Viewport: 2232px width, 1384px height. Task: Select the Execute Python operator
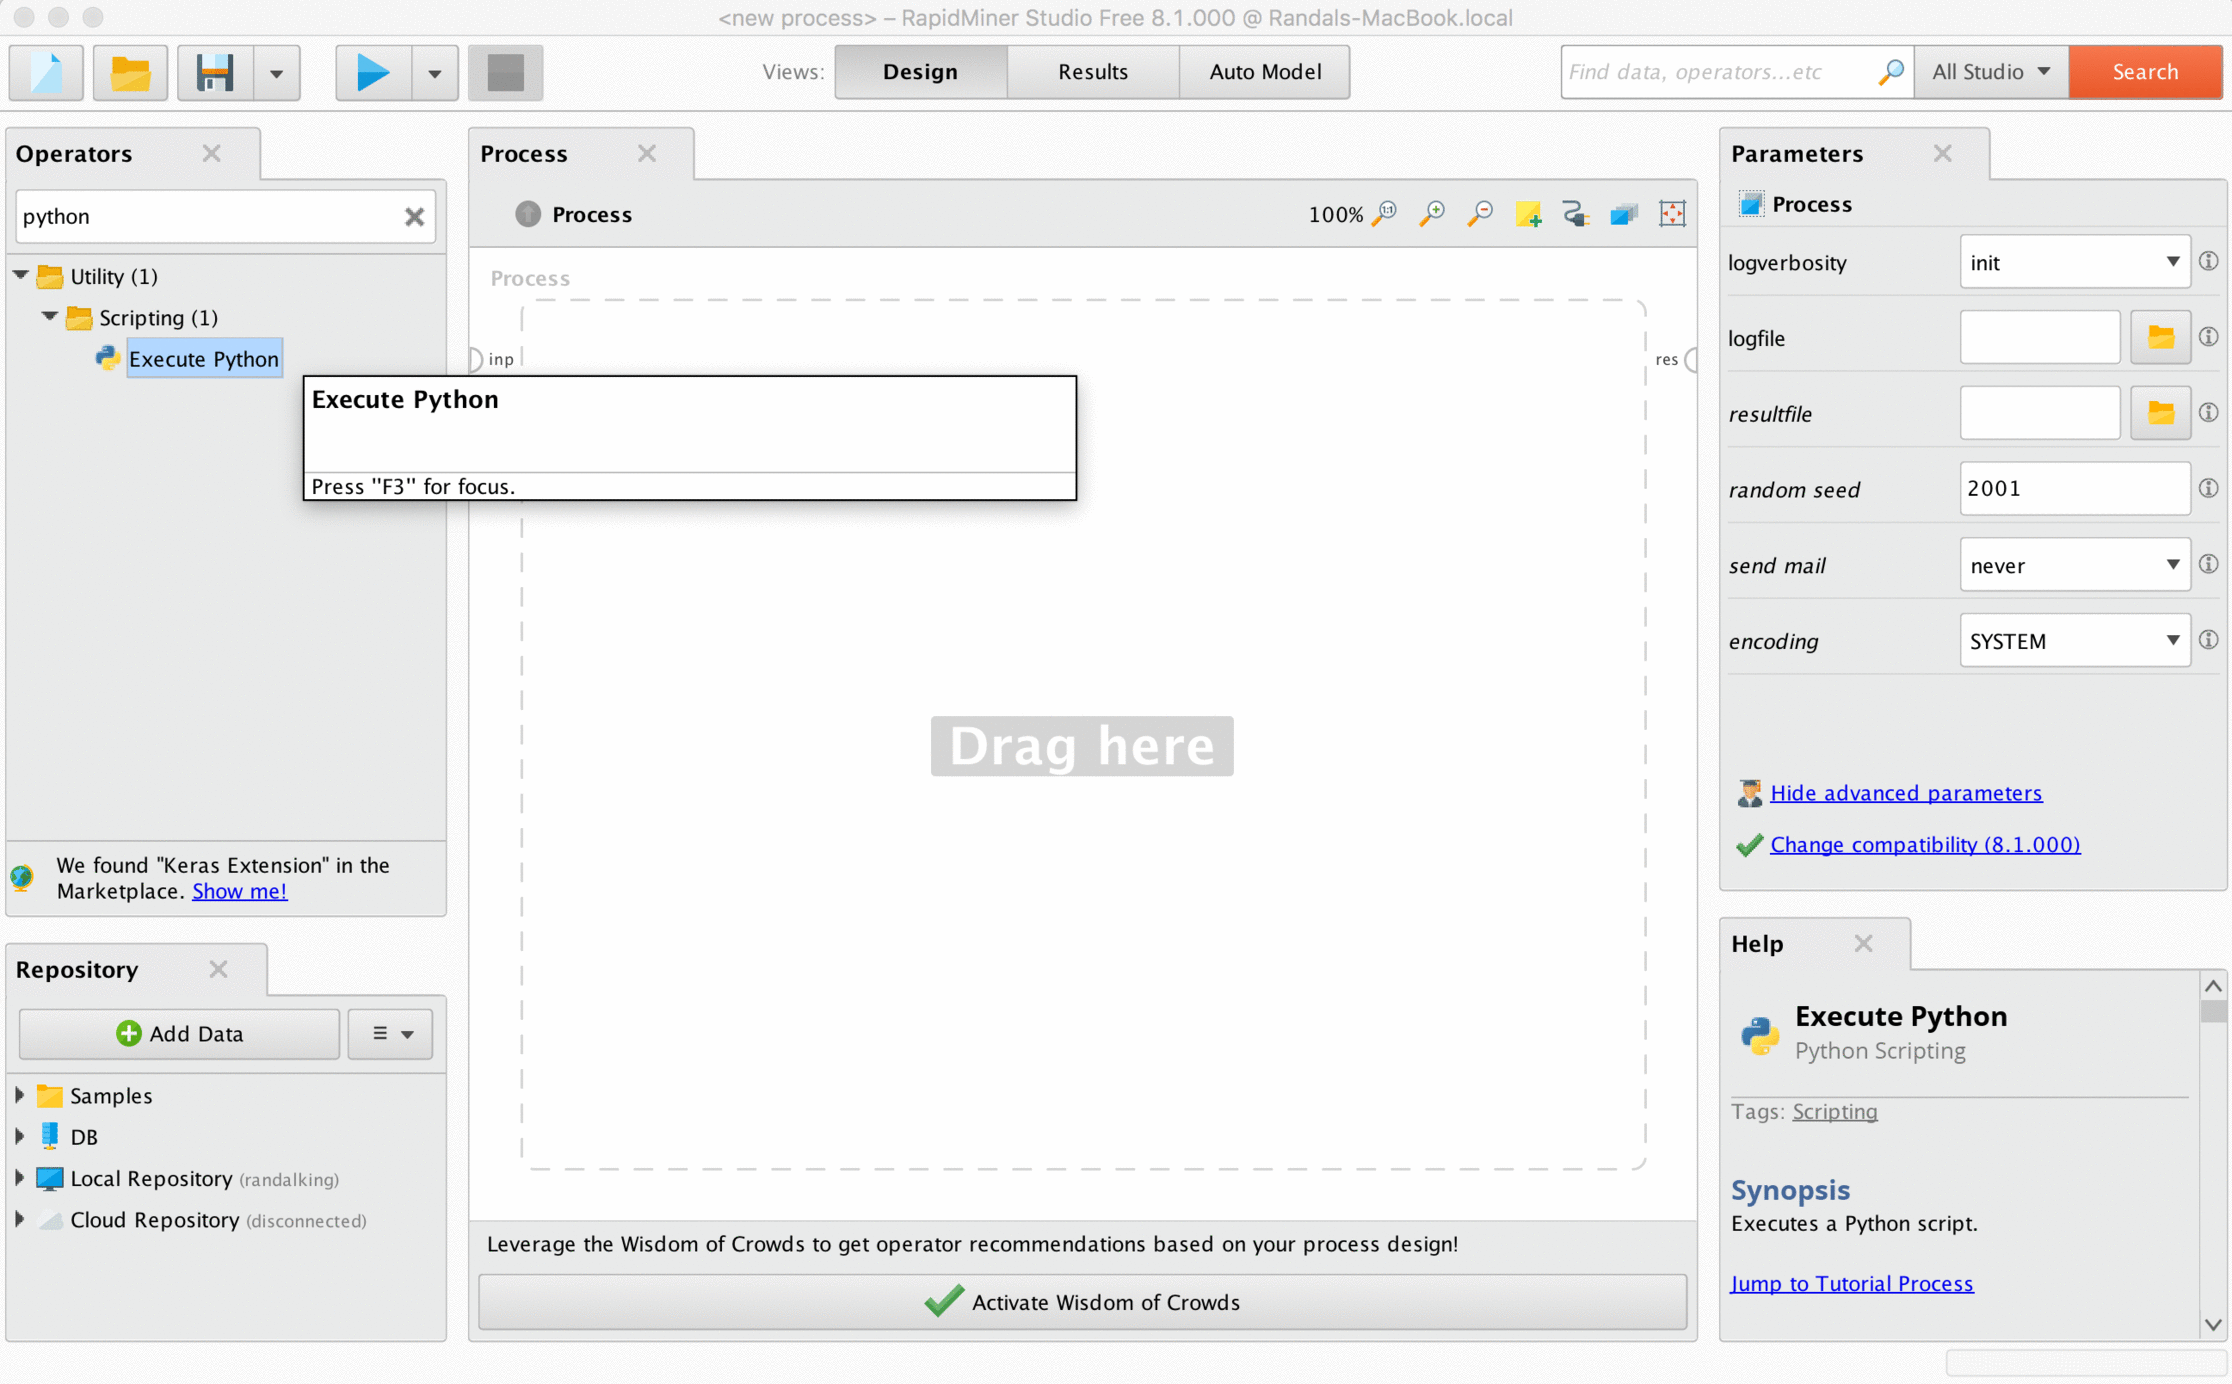pyautogui.click(x=204, y=359)
